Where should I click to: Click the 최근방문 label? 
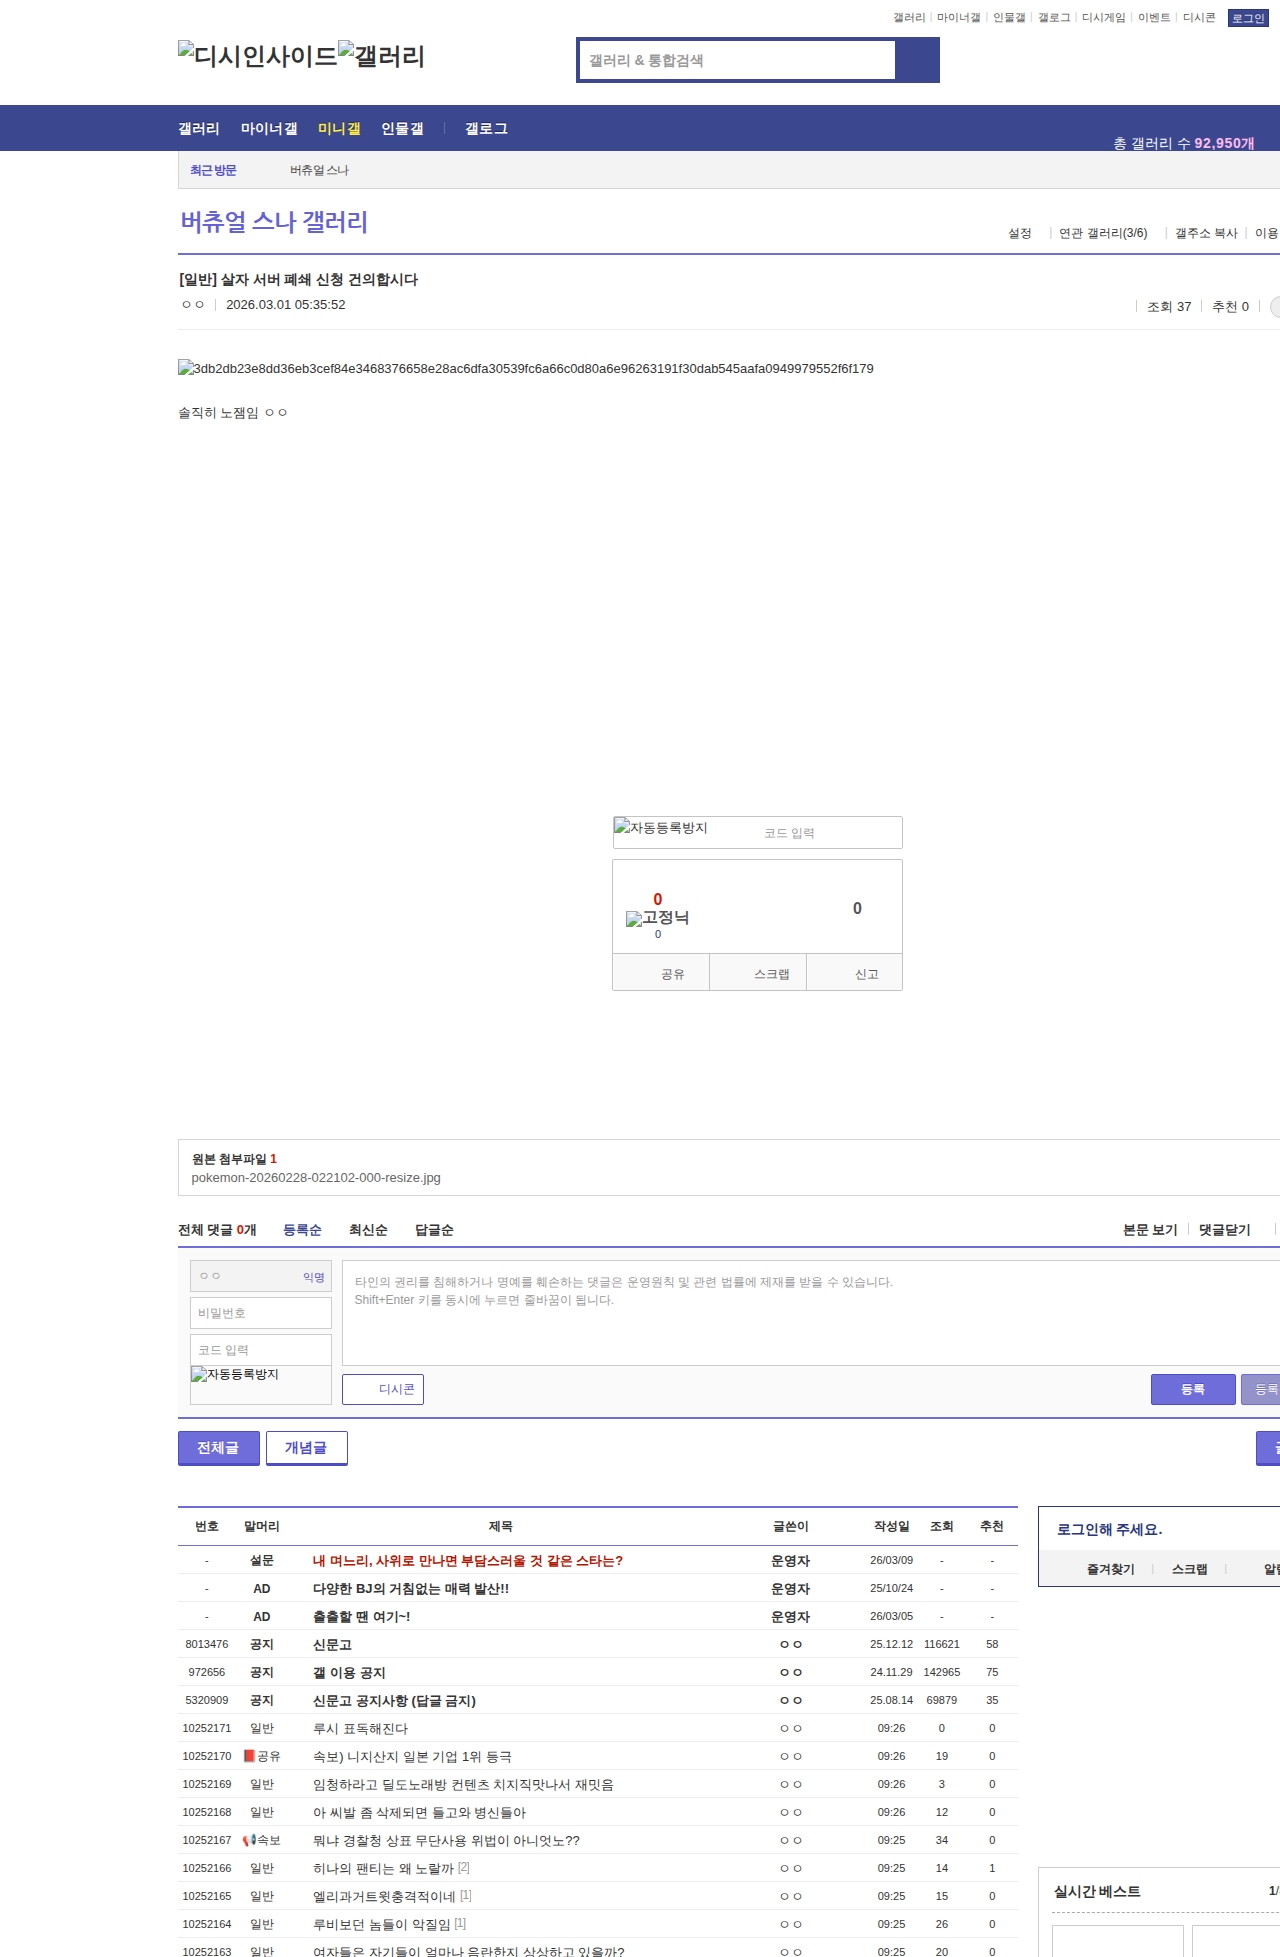[x=213, y=170]
